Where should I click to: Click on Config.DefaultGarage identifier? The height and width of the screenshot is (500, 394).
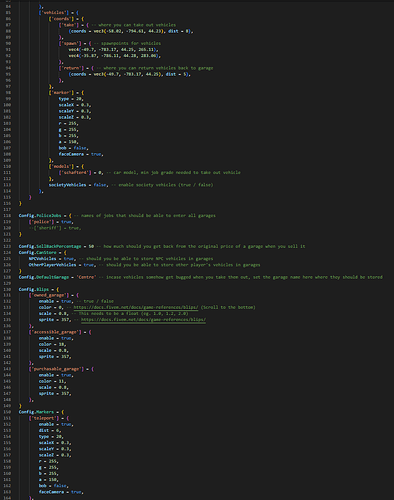(x=44, y=277)
